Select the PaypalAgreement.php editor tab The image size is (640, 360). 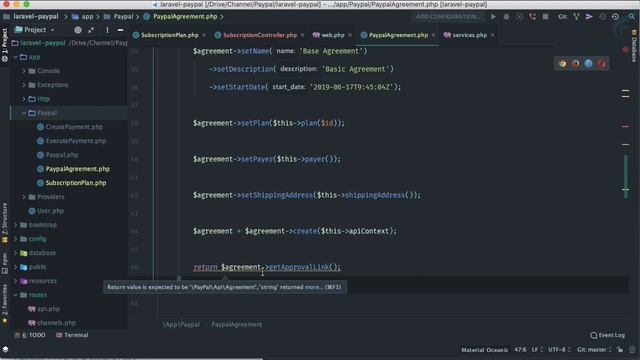click(398, 35)
